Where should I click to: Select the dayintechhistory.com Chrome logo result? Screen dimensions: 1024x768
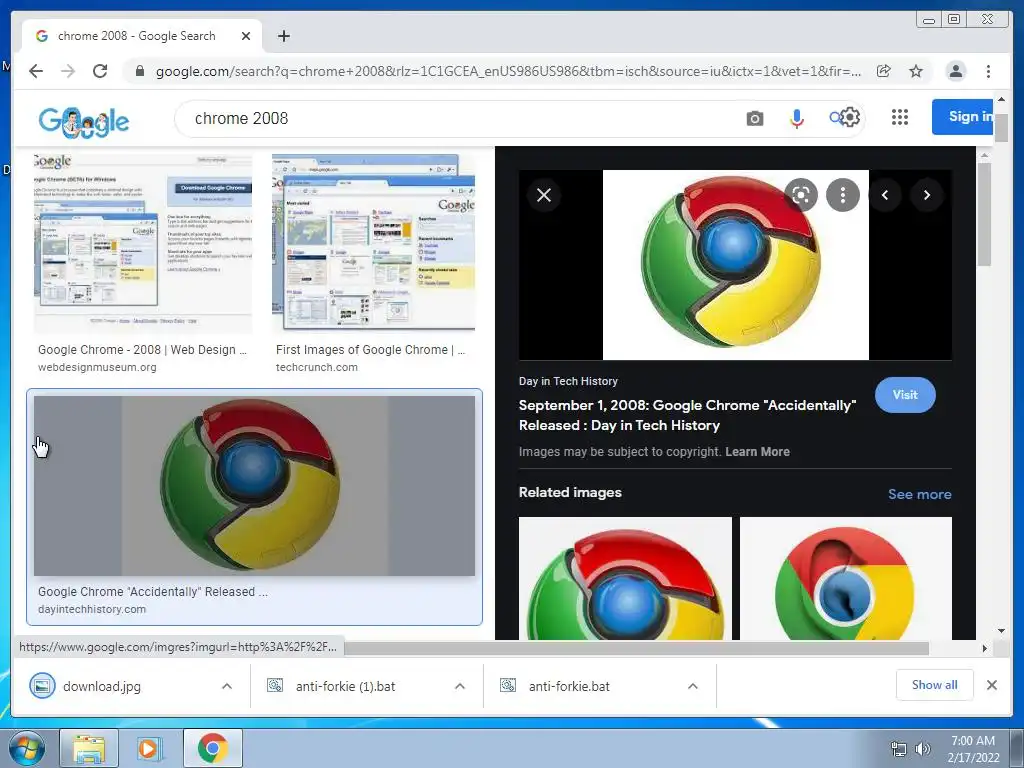(x=254, y=485)
